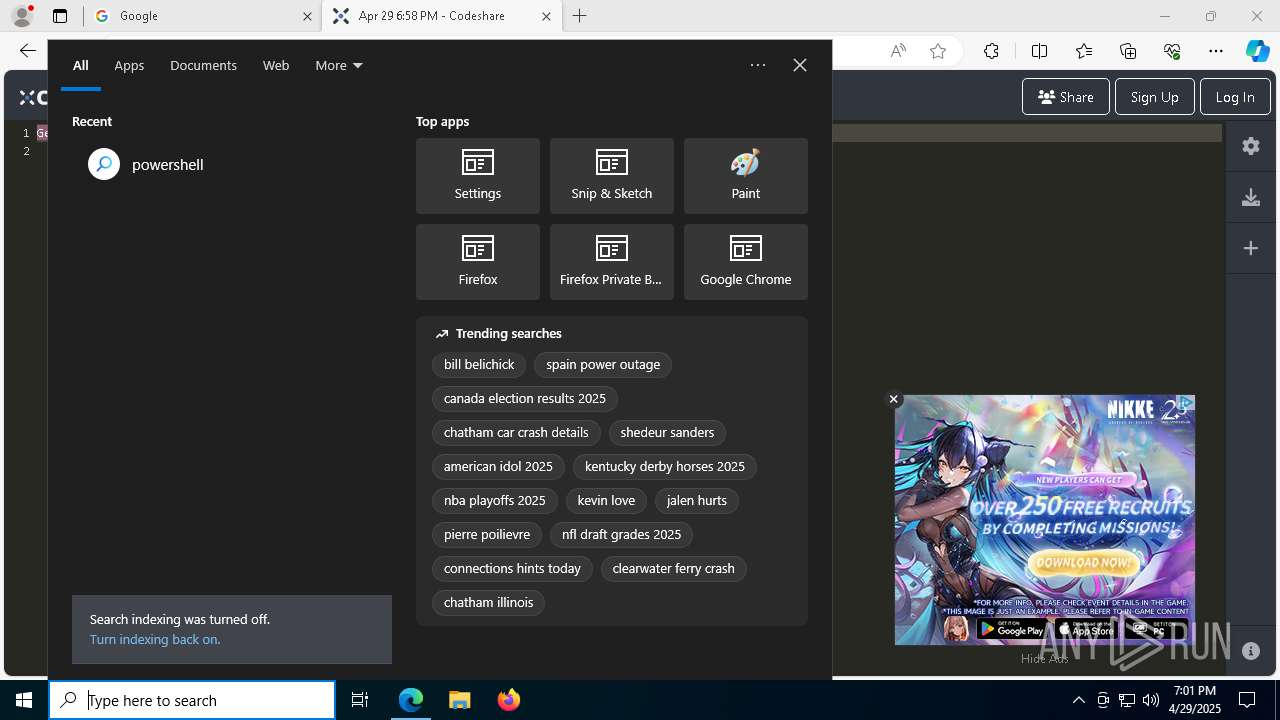Open Firefox Private Browsing tile
Viewport: 1280px width, 720px height.
[612, 262]
